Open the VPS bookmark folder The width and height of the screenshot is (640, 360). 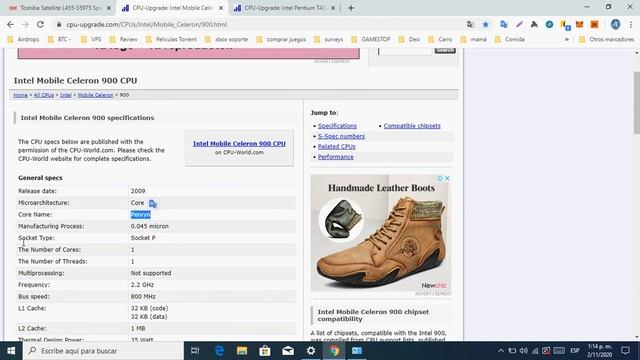click(91, 40)
